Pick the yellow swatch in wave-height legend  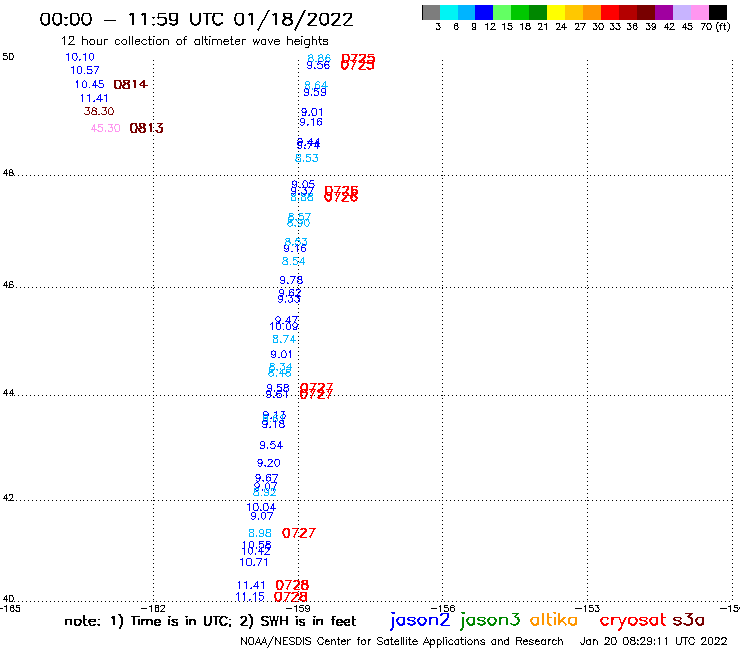coord(556,12)
